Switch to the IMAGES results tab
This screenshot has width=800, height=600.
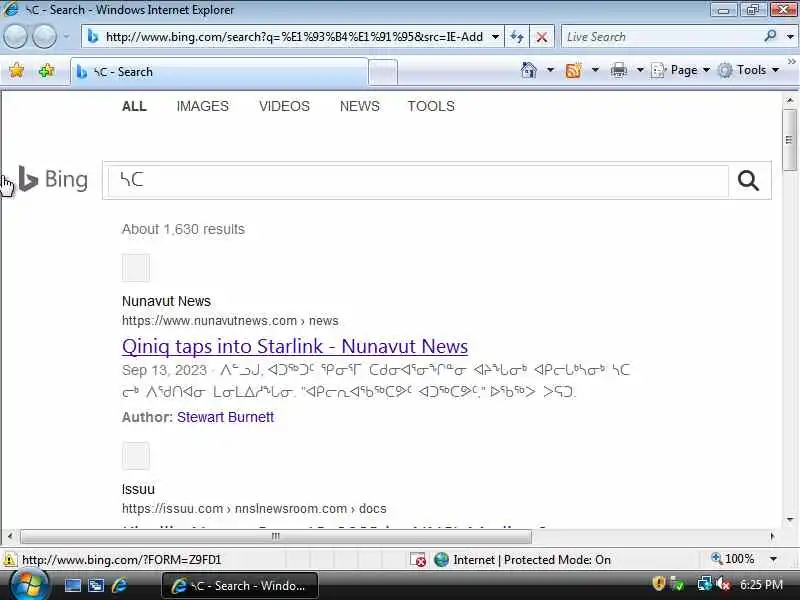point(203,106)
